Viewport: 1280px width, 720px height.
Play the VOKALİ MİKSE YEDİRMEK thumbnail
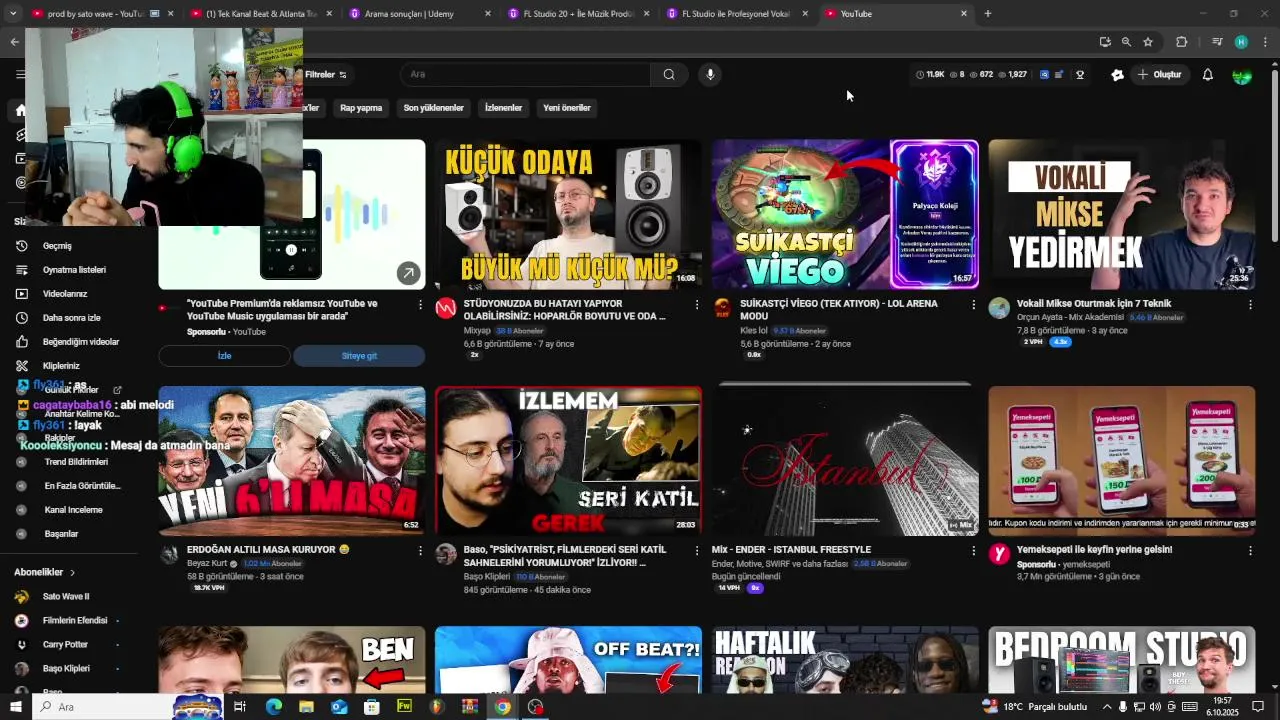[x=1121, y=214]
